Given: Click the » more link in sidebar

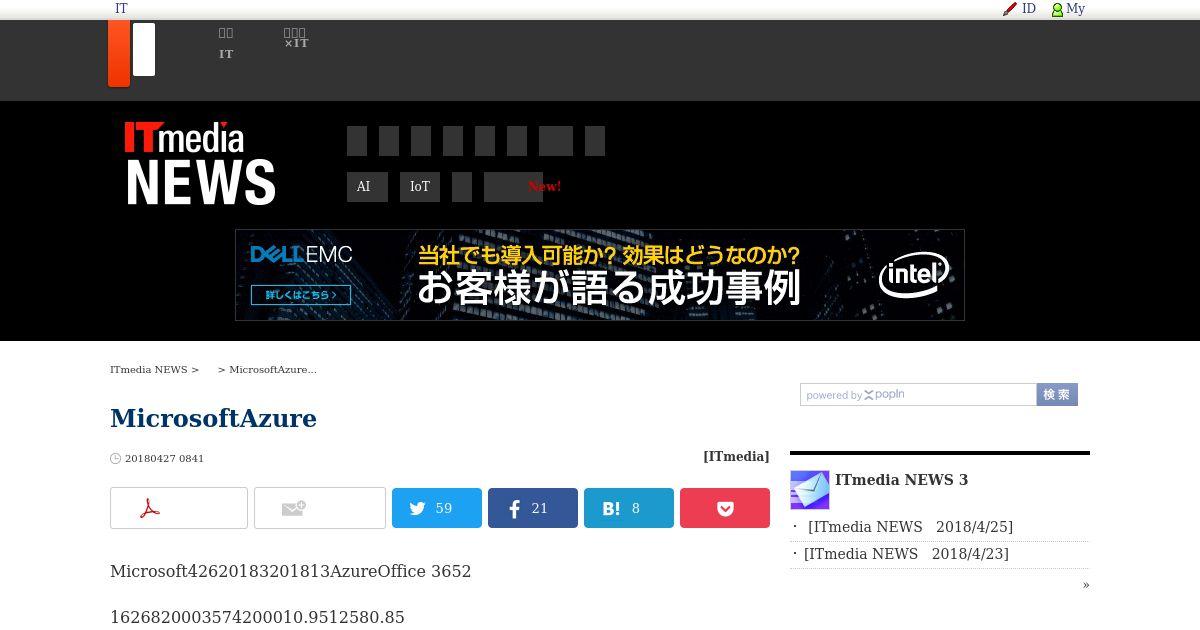Looking at the screenshot, I should (x=1086, y=585).
